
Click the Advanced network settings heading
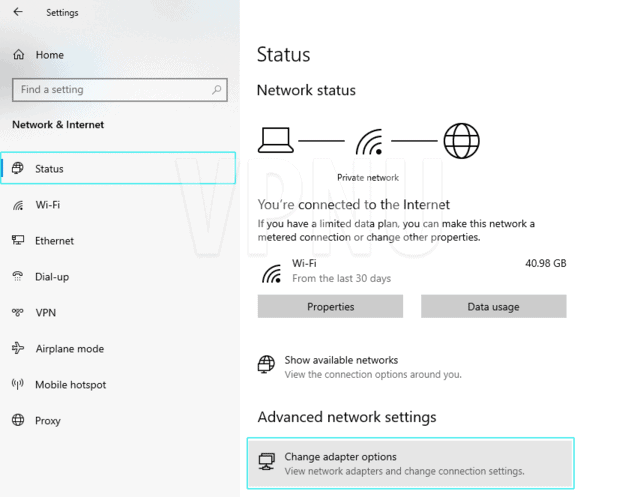point(347,417)
